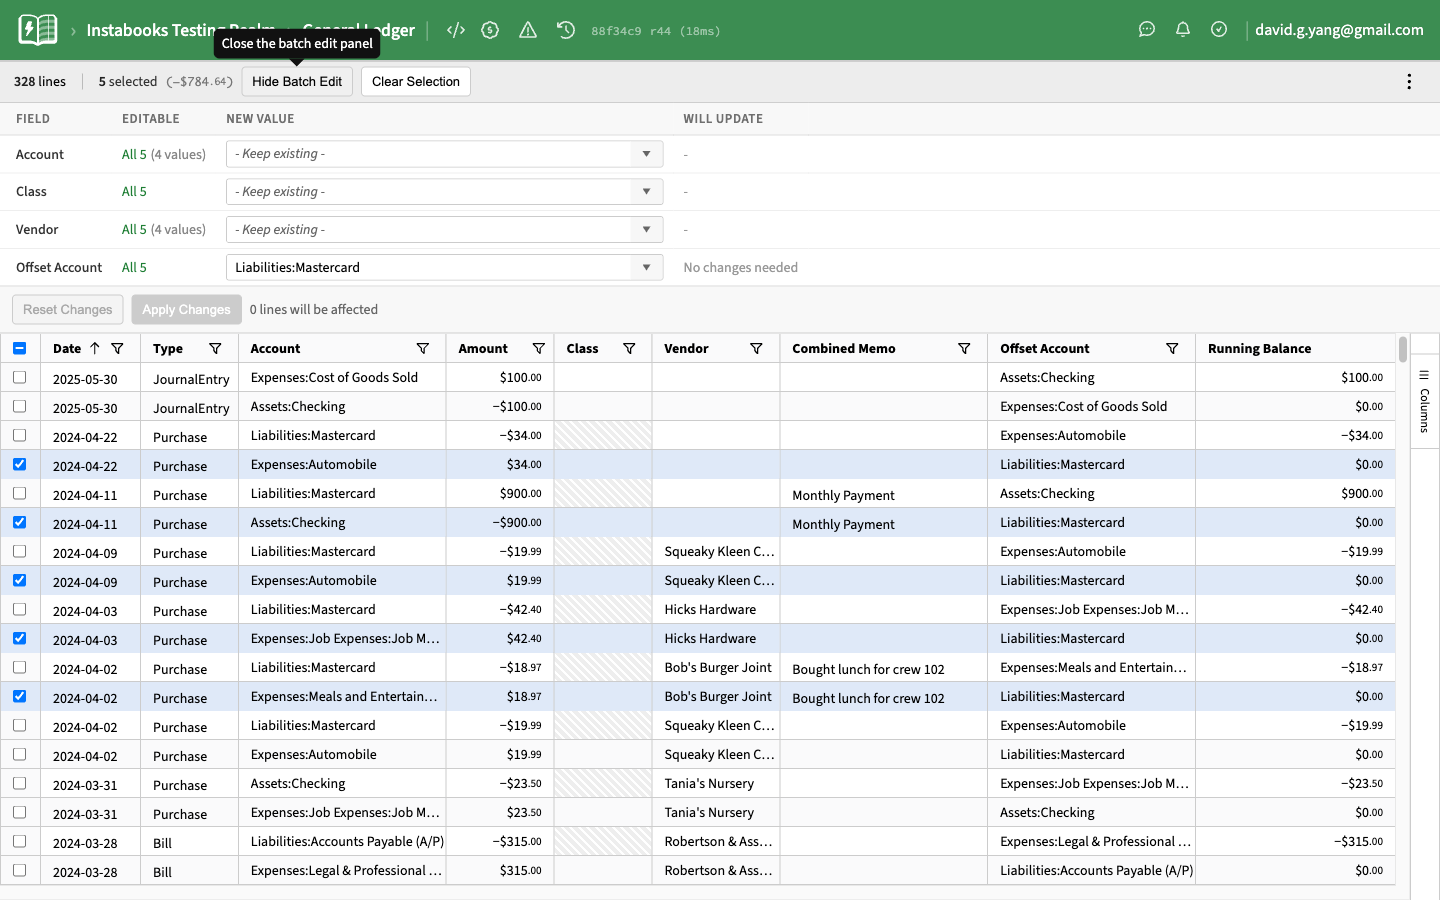Image resolution: width=1440 pixels, height=900 pixels.
Task: Open the david.g.yang@gmail.com account menu
Action: click(1339, 30)
